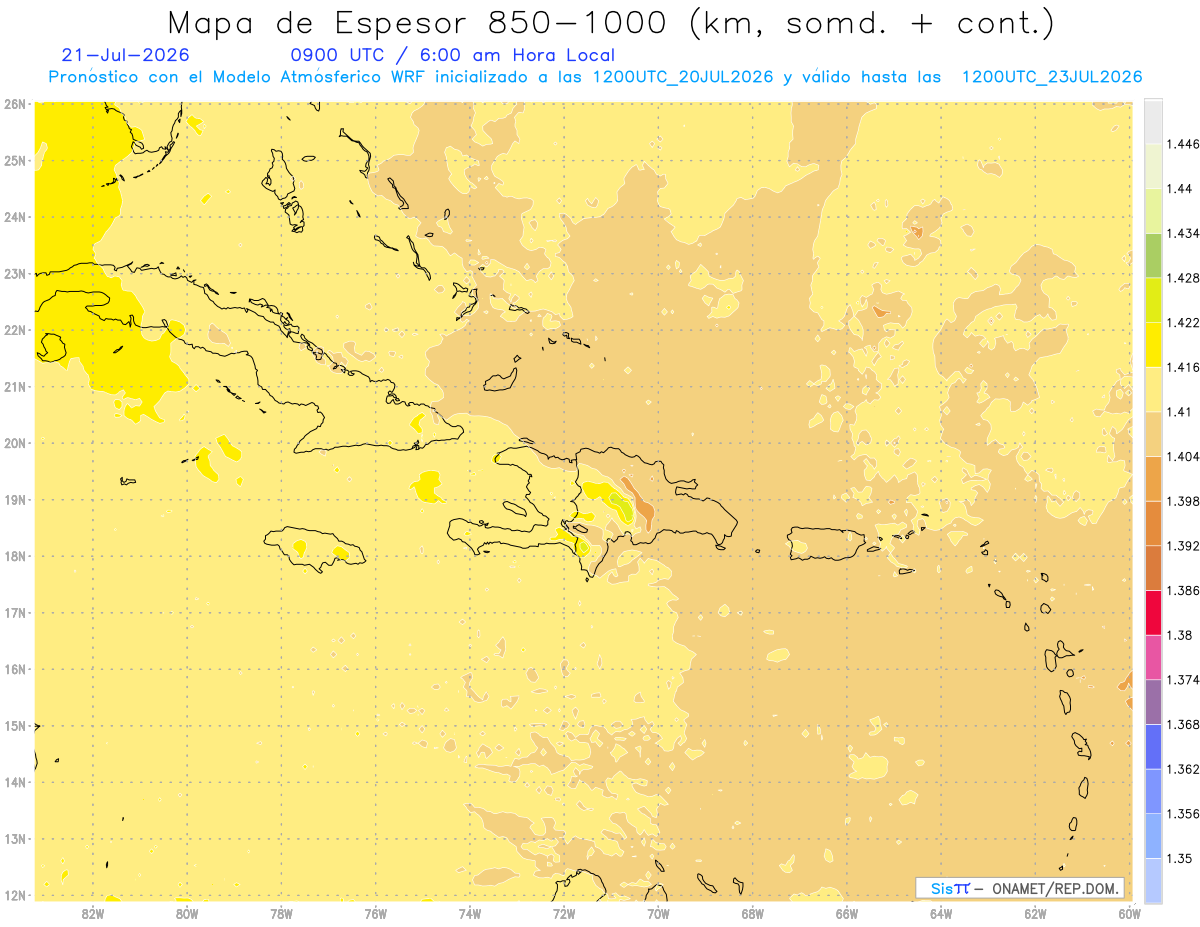Screen dimensions: 1200x927
Task: Pick the bright yellow 1.416–1.422 legend swatch
Action: click(x=1153, y=345)
